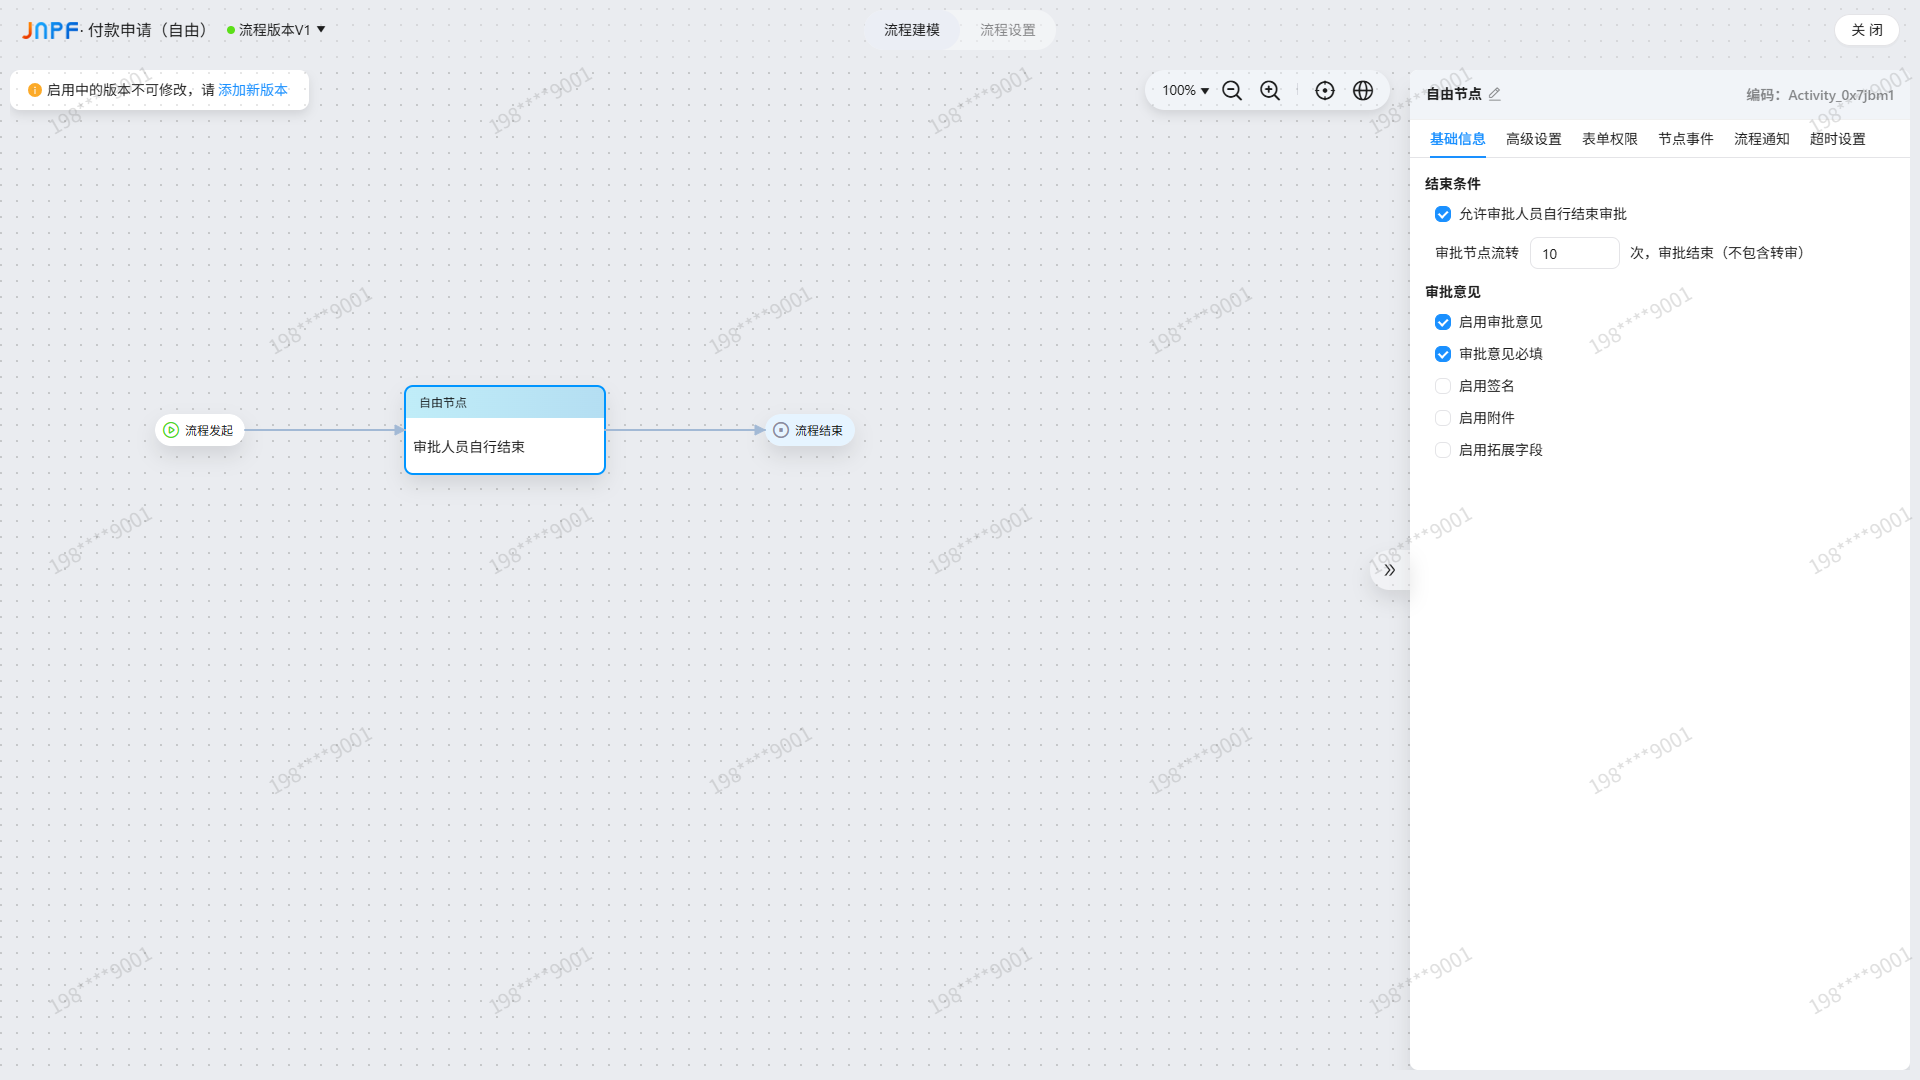Click the 流程结束 end node
This screenshot has height=1080, width=1920.
pos(809,430)
